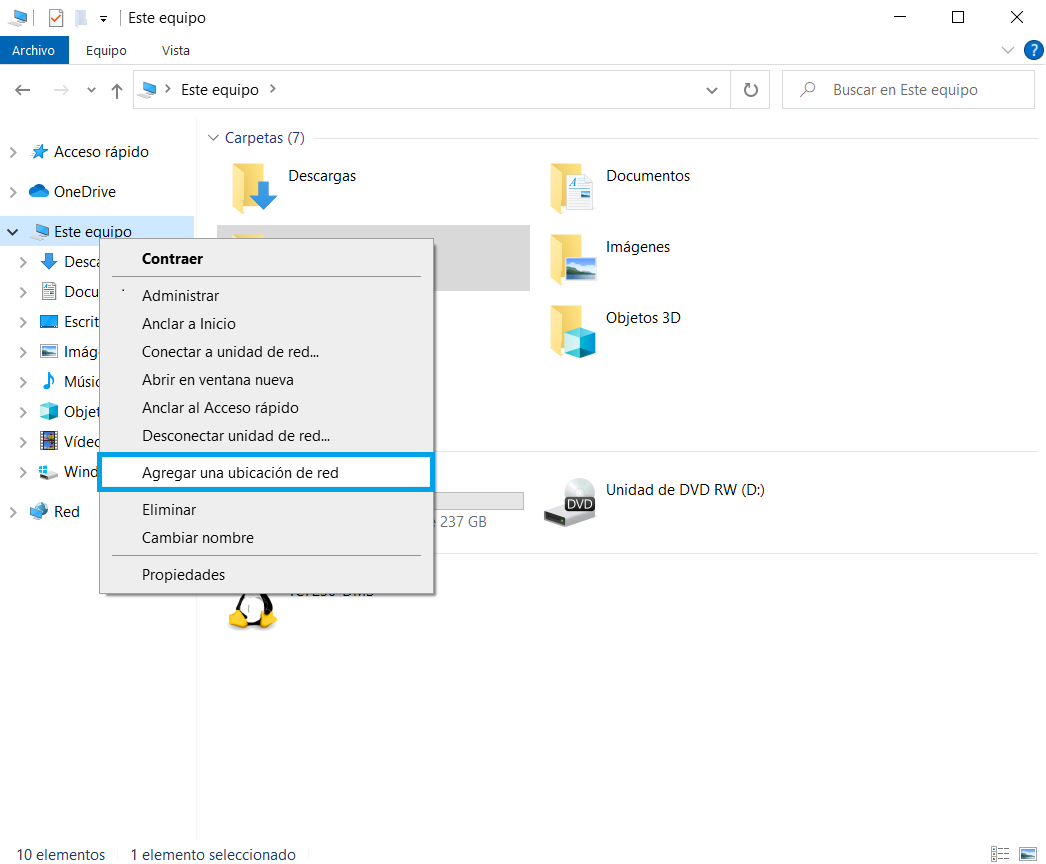Viewport: 1046px width, 864px height.
Task: Open the Unidad de DVD RW (D:) drive icon
Action: tap(569, 502)
